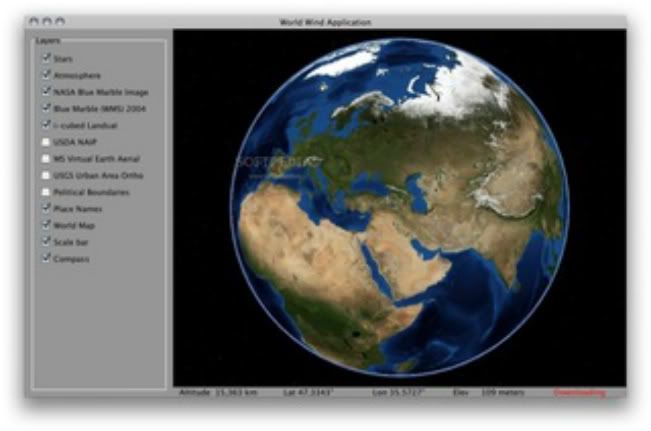Screen dimensions: 651x431
Task: Toggle the World Map layer checkbox
Action: click(46, 225)
